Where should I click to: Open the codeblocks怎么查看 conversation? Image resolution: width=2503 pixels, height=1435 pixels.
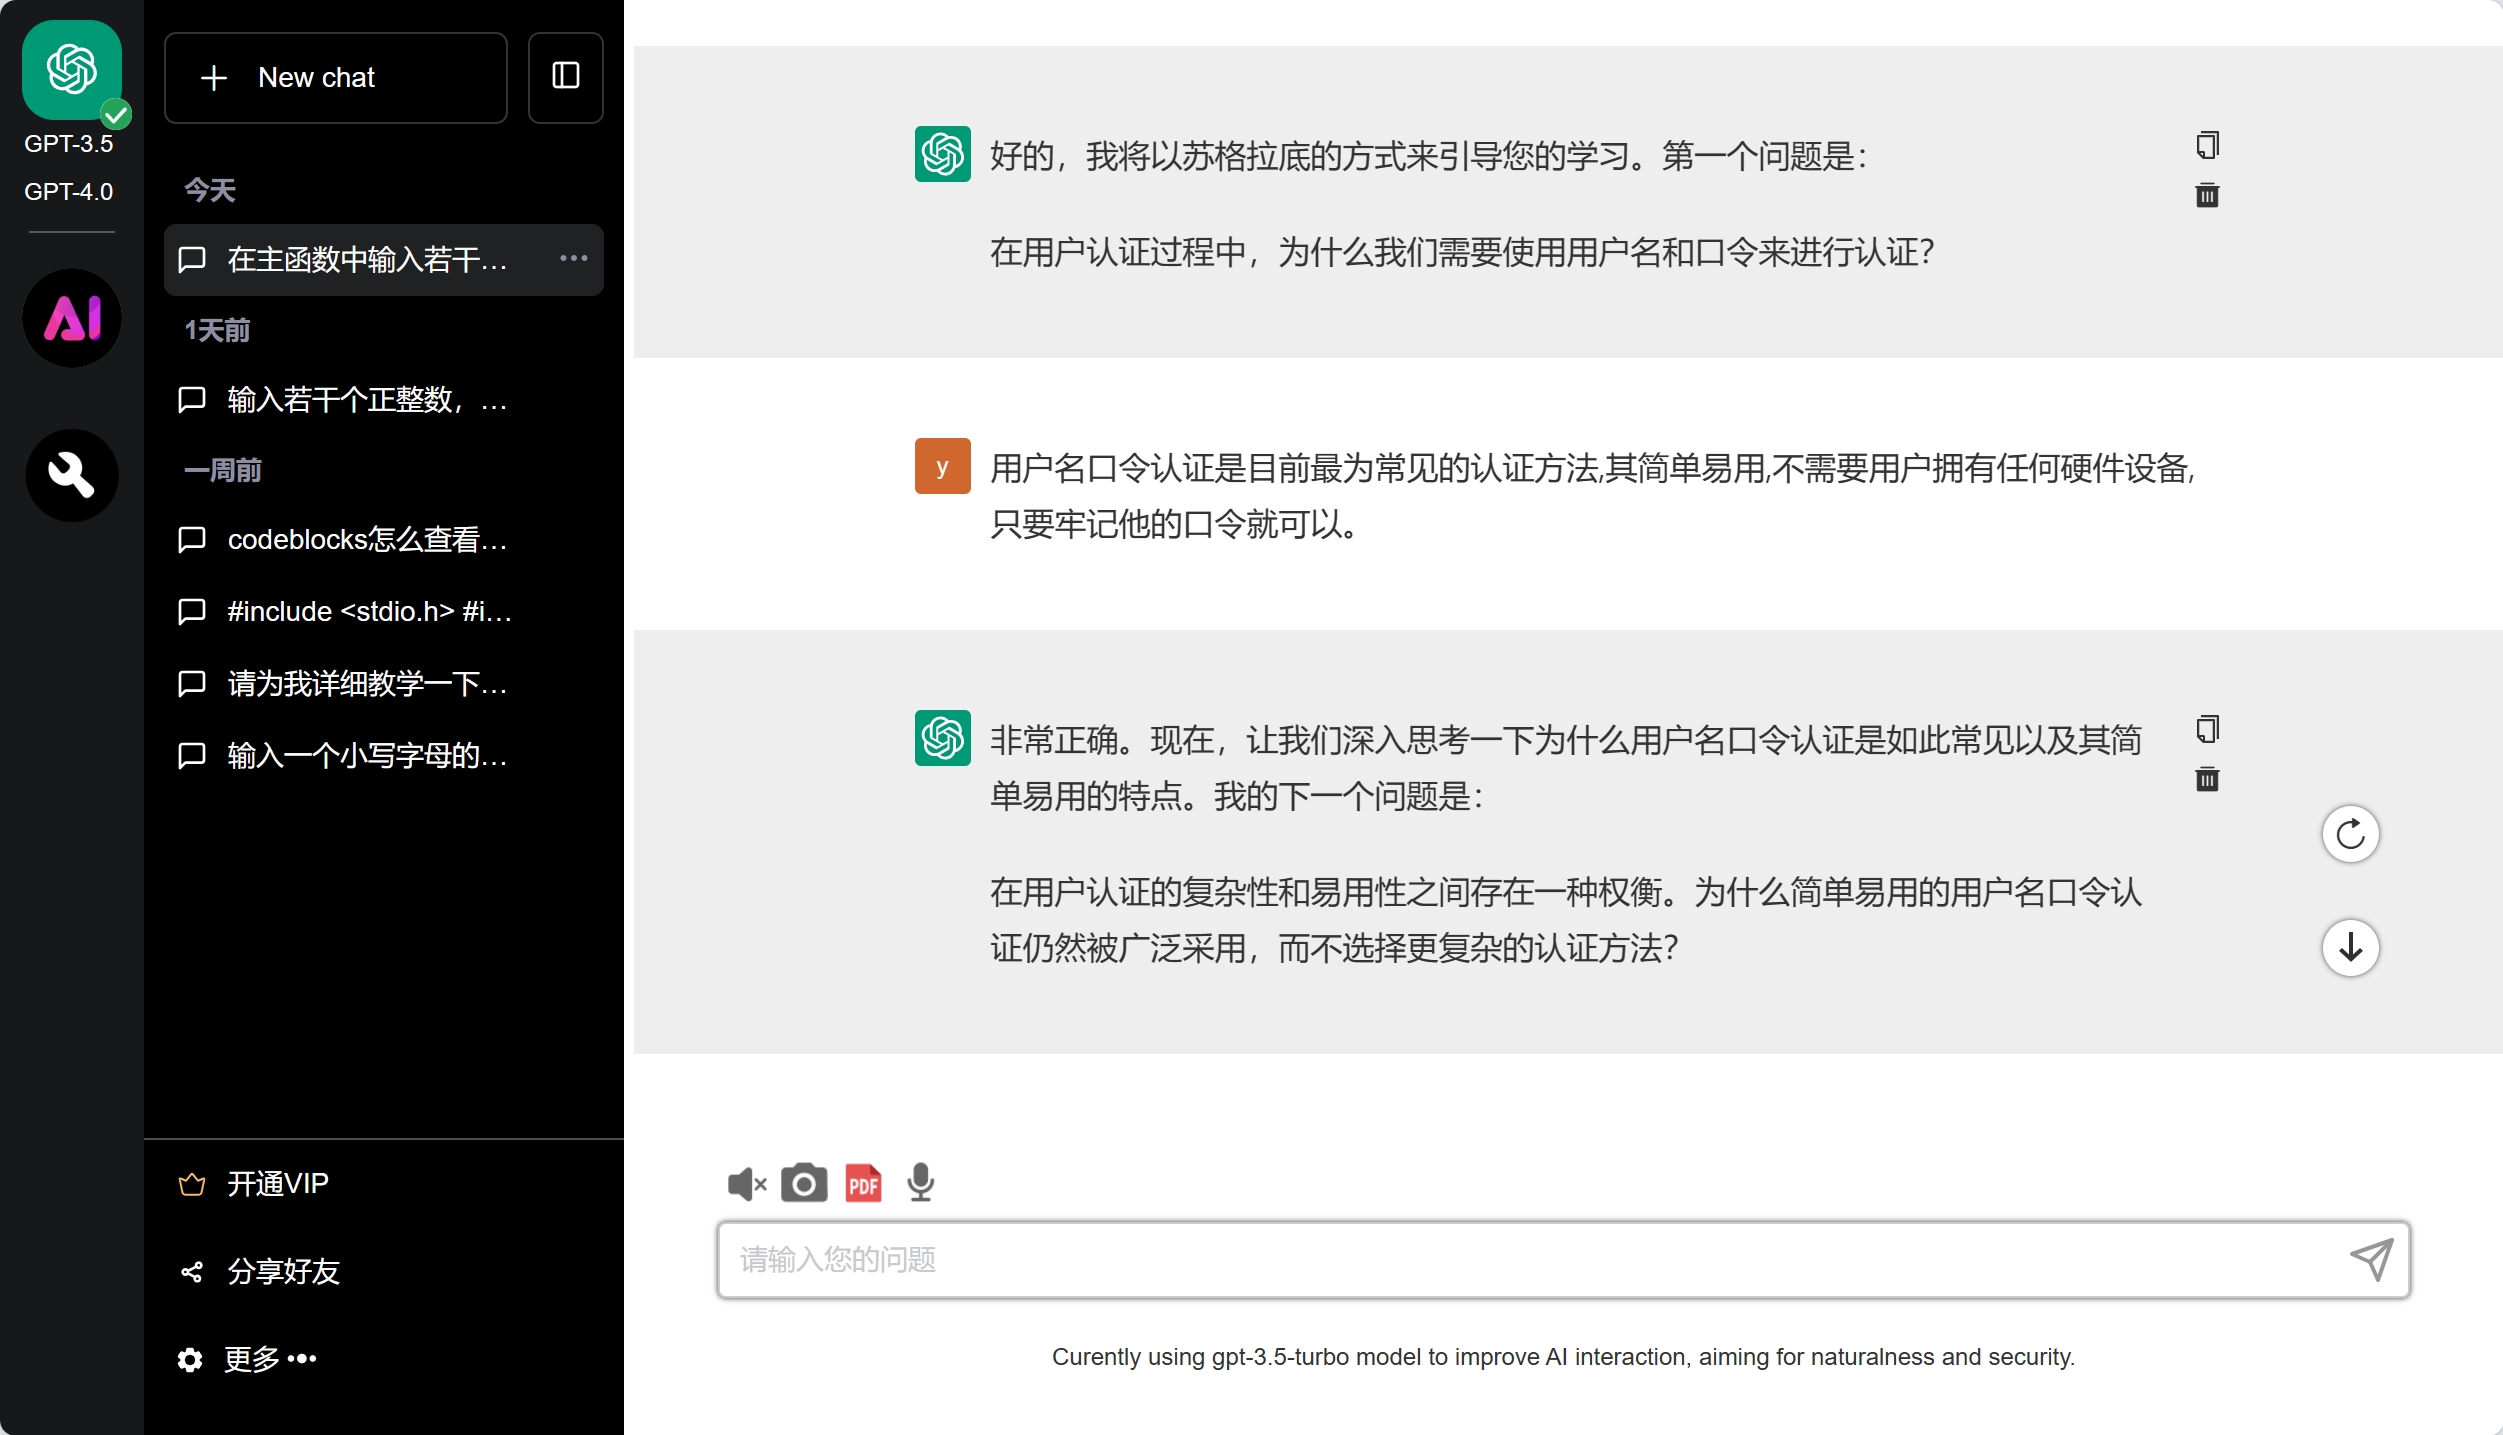click(x=366, y=540)
